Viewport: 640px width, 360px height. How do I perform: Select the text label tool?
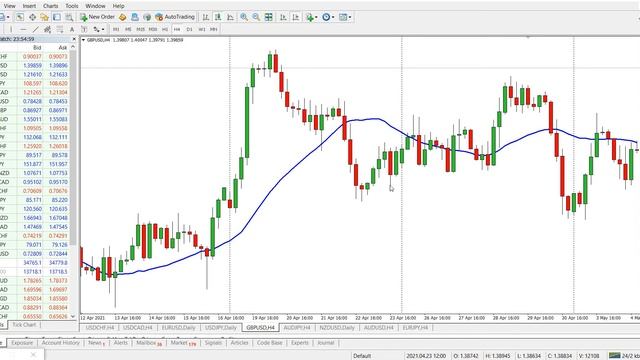tap(84, 29)
